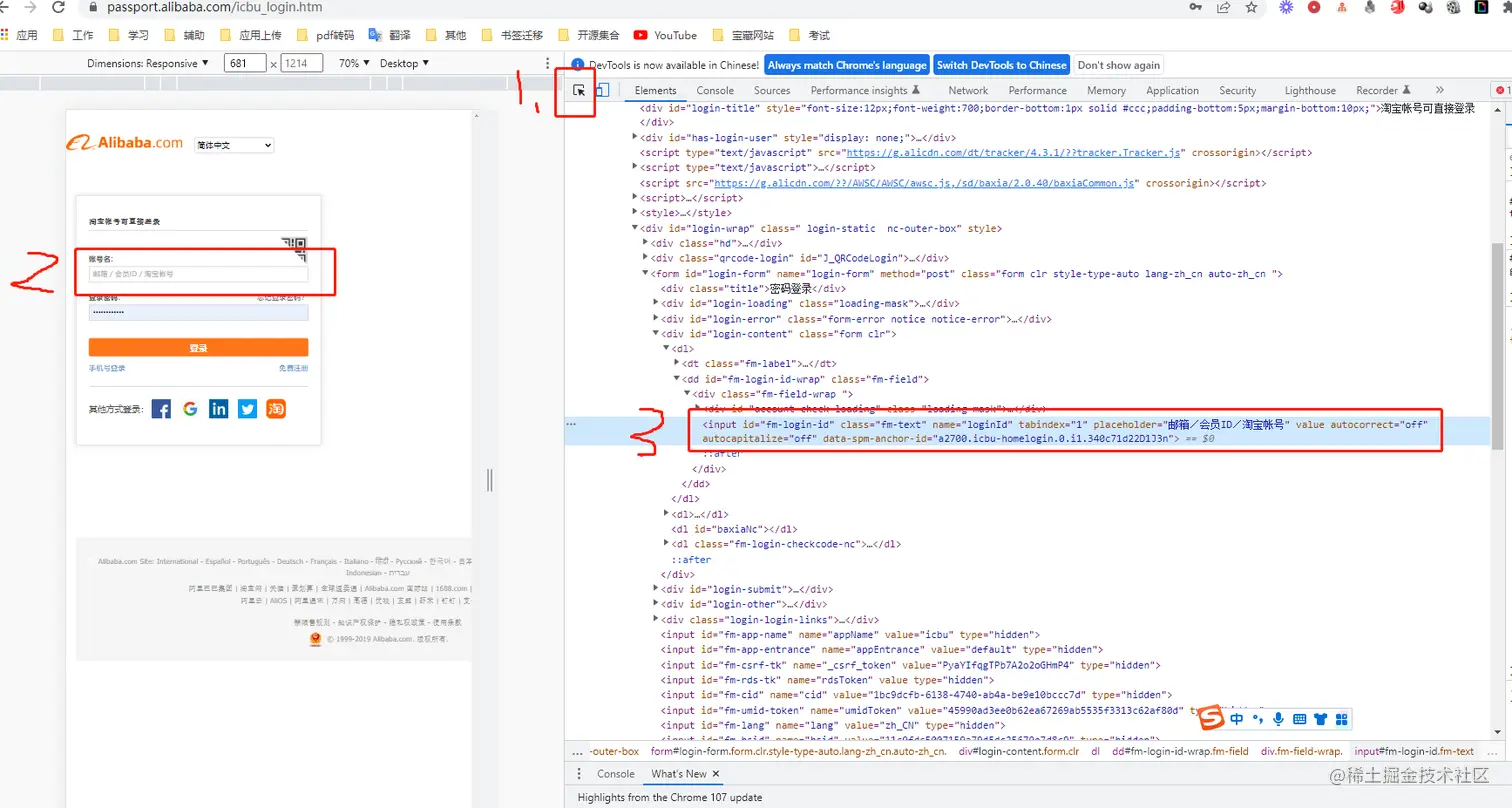The width and height of the screenshot is (1512, 808).
Task: Select the fm-csrf-tk input node
Action: coord(910,665)
